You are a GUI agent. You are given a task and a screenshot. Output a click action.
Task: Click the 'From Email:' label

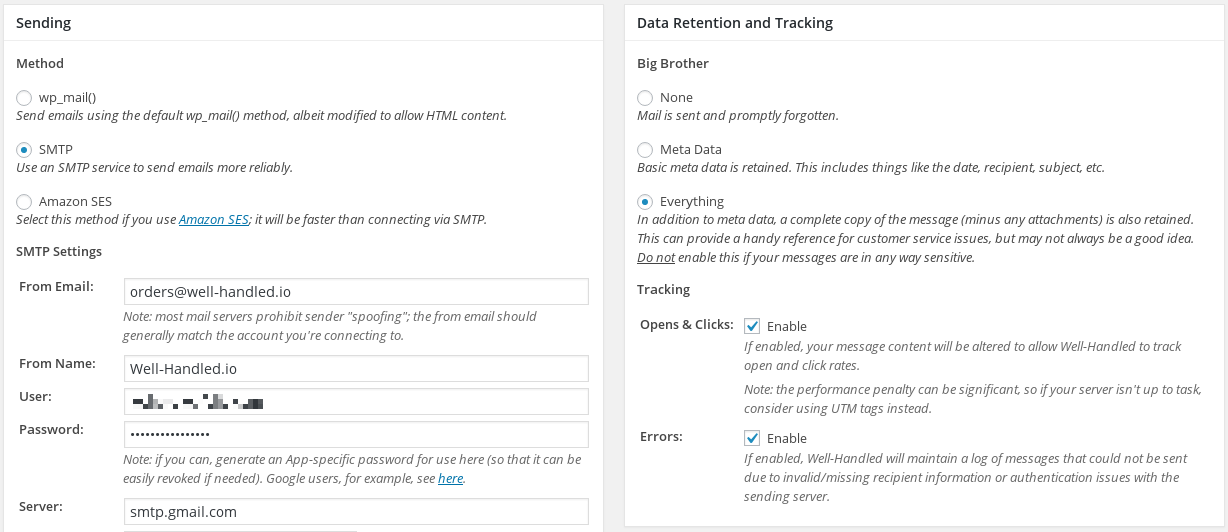coord(56,287)
